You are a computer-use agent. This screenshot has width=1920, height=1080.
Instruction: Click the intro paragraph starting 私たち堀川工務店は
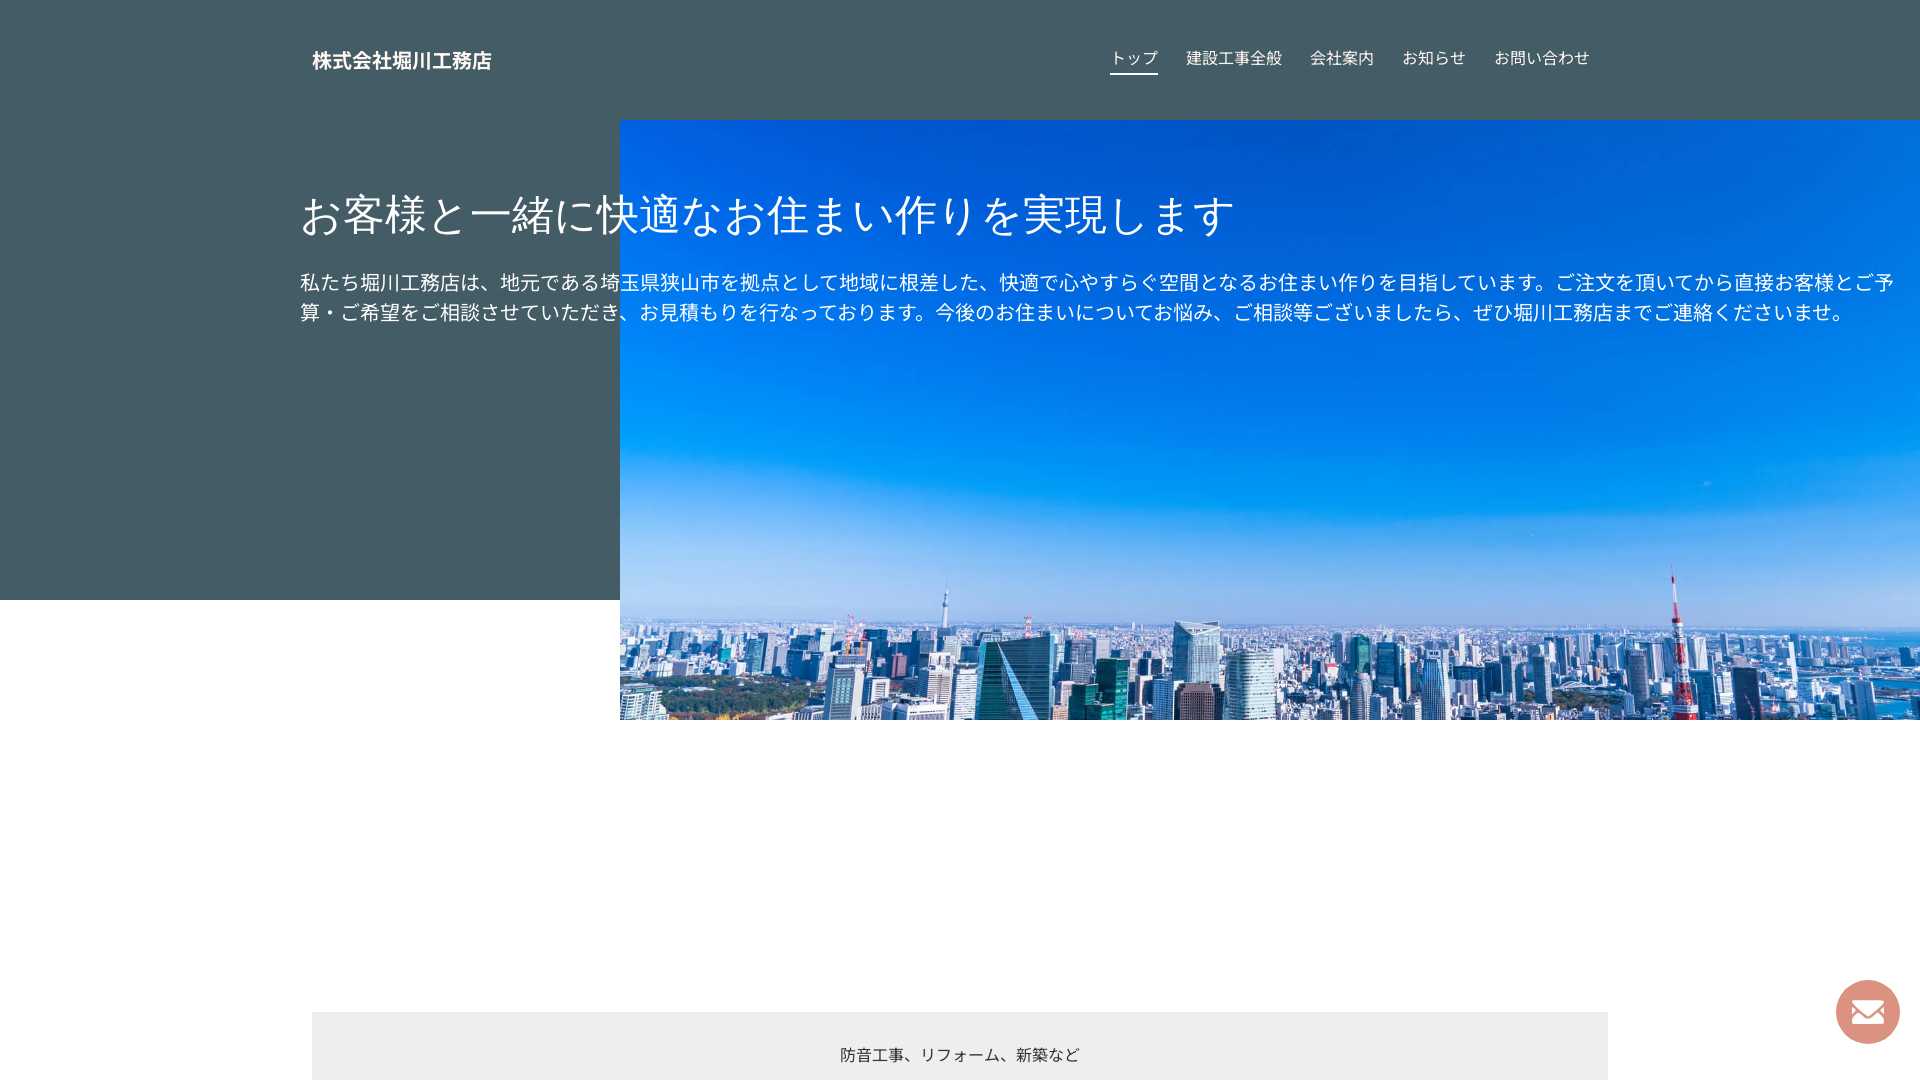point(1097,298)
